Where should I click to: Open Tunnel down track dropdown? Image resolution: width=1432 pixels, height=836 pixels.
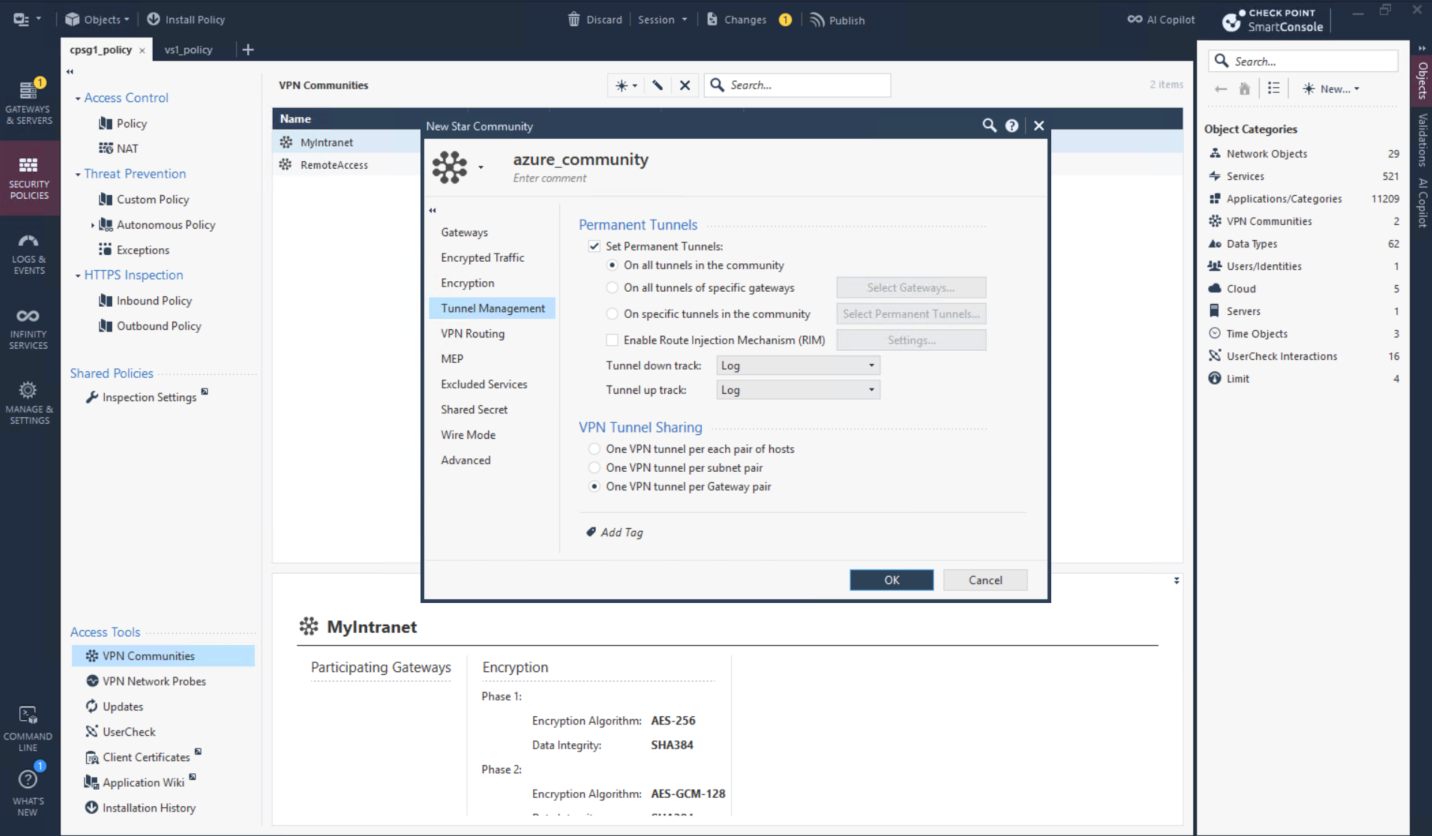click(x=798, y=366)
